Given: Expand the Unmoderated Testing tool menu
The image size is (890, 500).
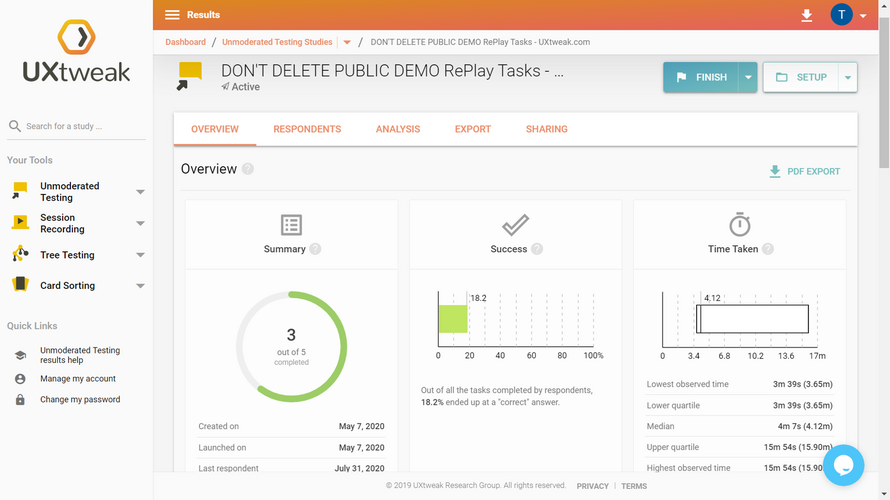Looking at the screenshot, I should click(140, 192).
